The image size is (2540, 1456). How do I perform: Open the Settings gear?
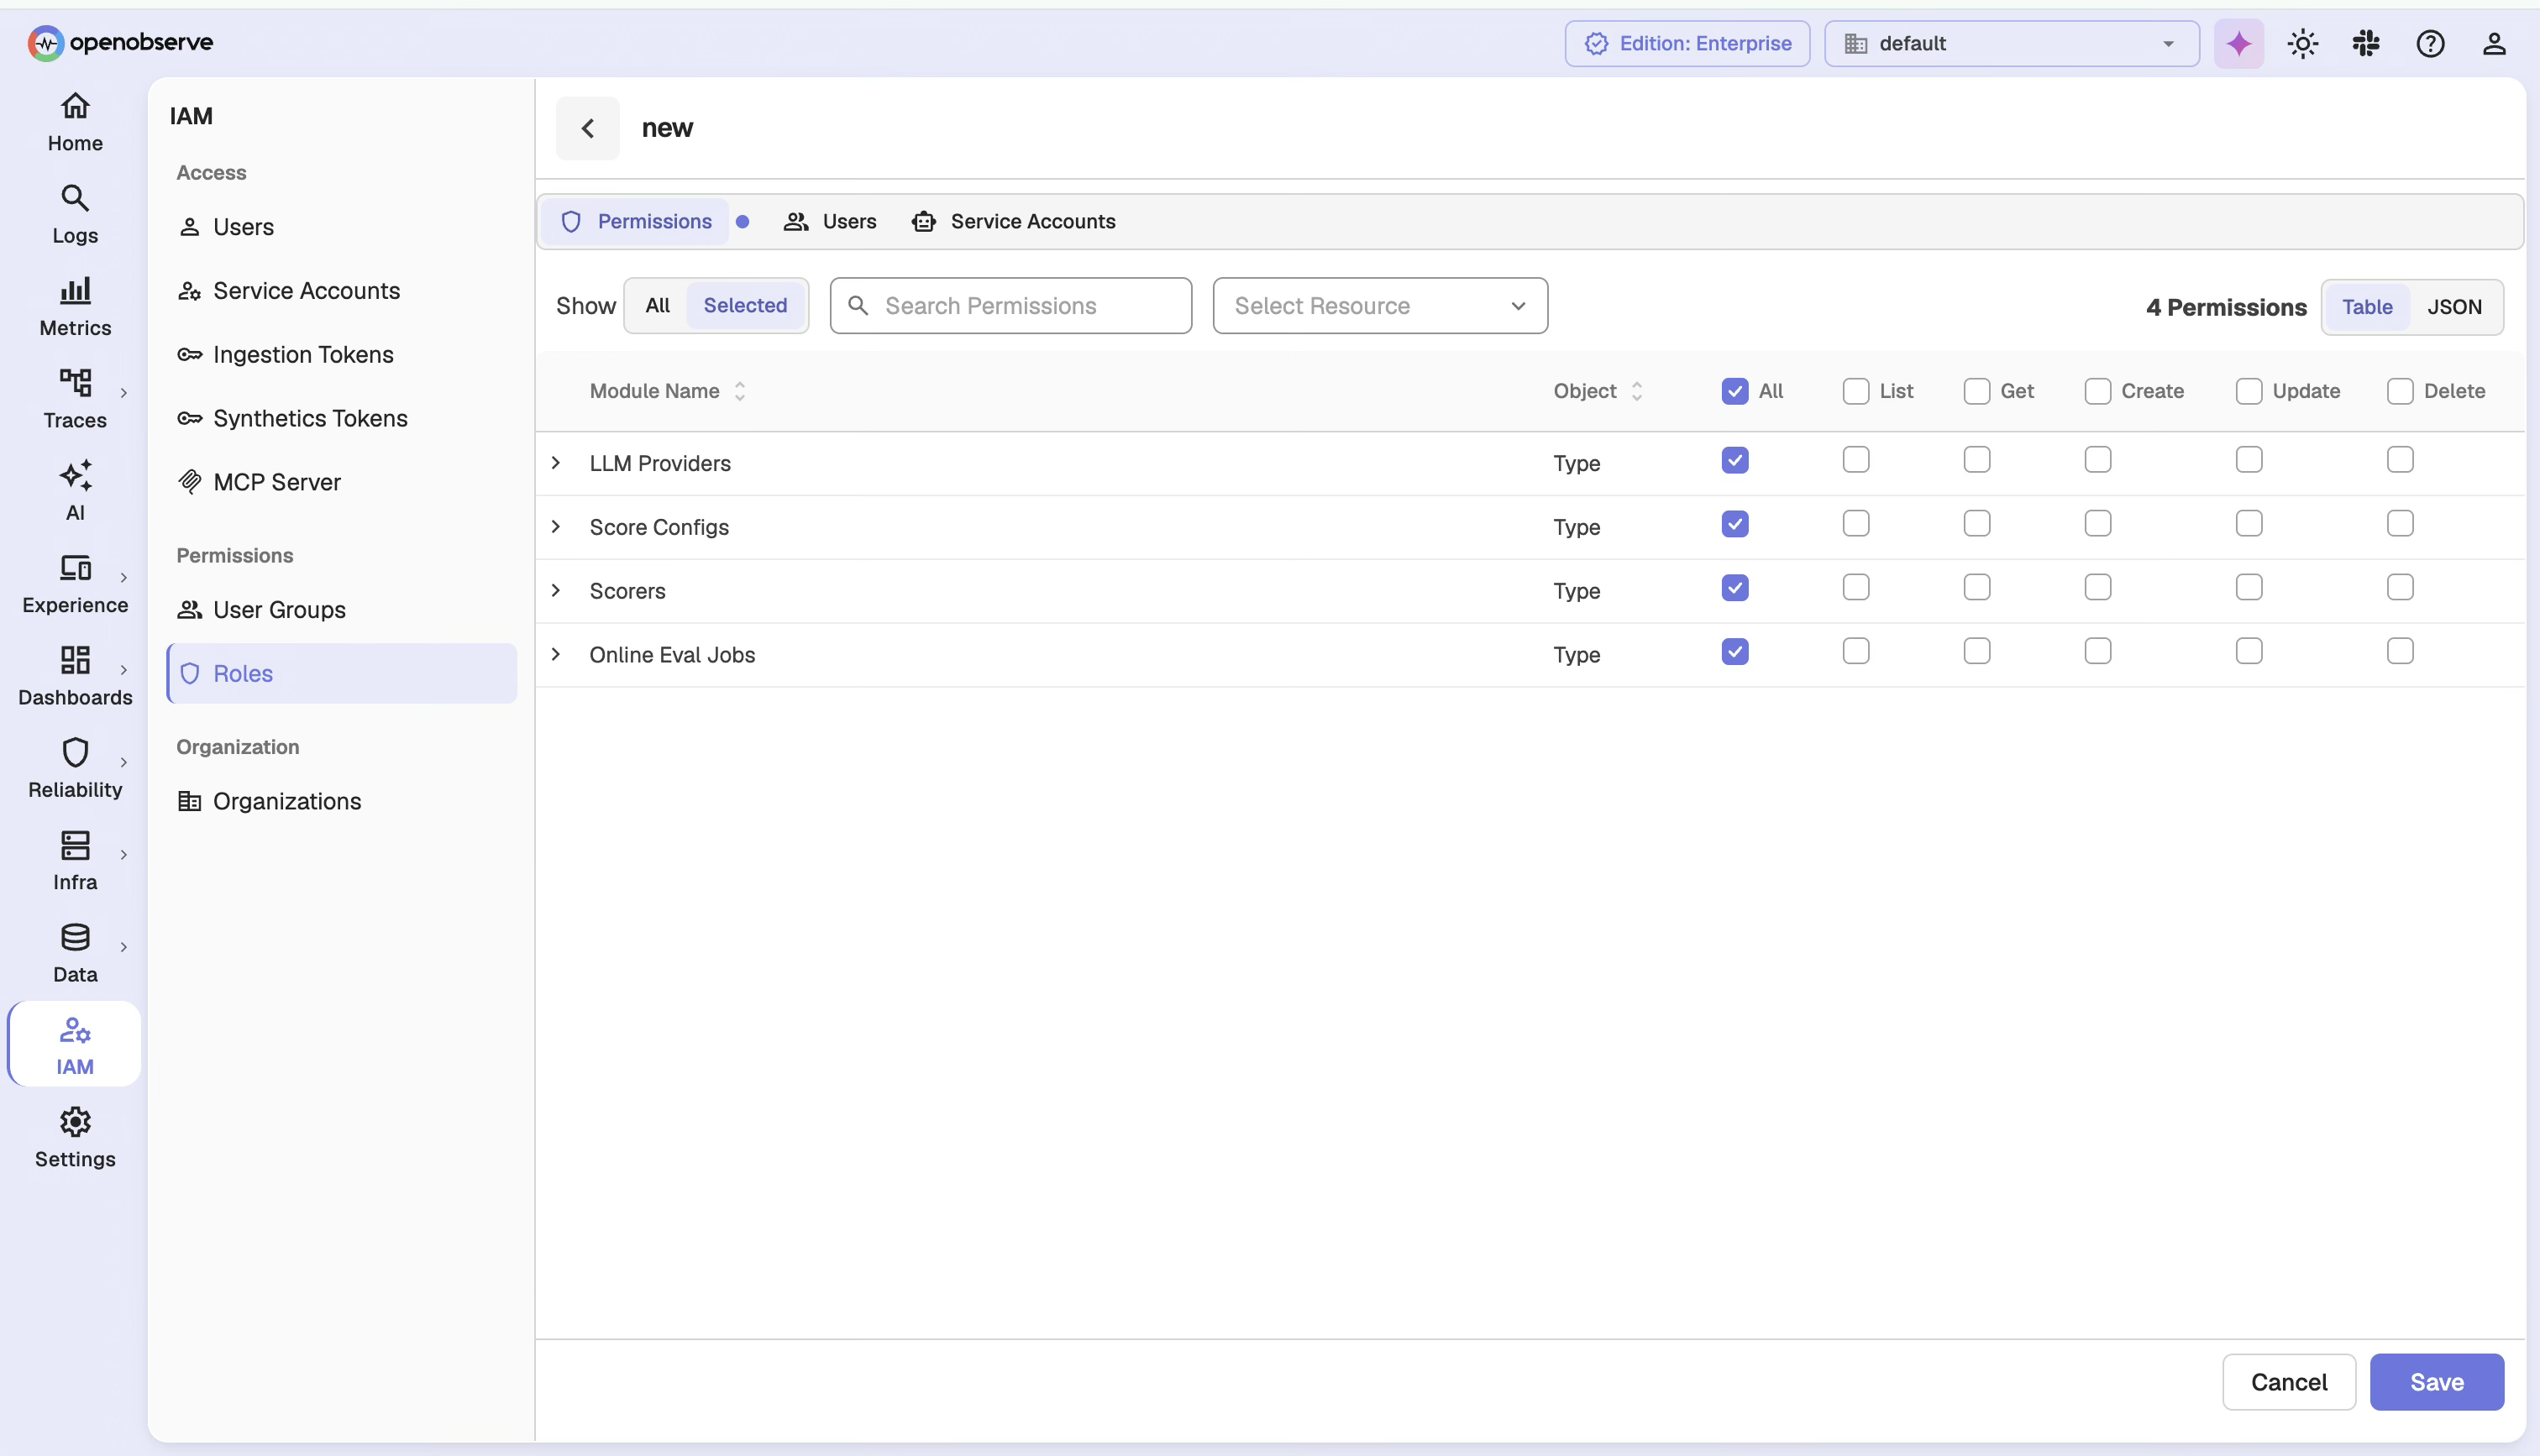point(75,1122)
